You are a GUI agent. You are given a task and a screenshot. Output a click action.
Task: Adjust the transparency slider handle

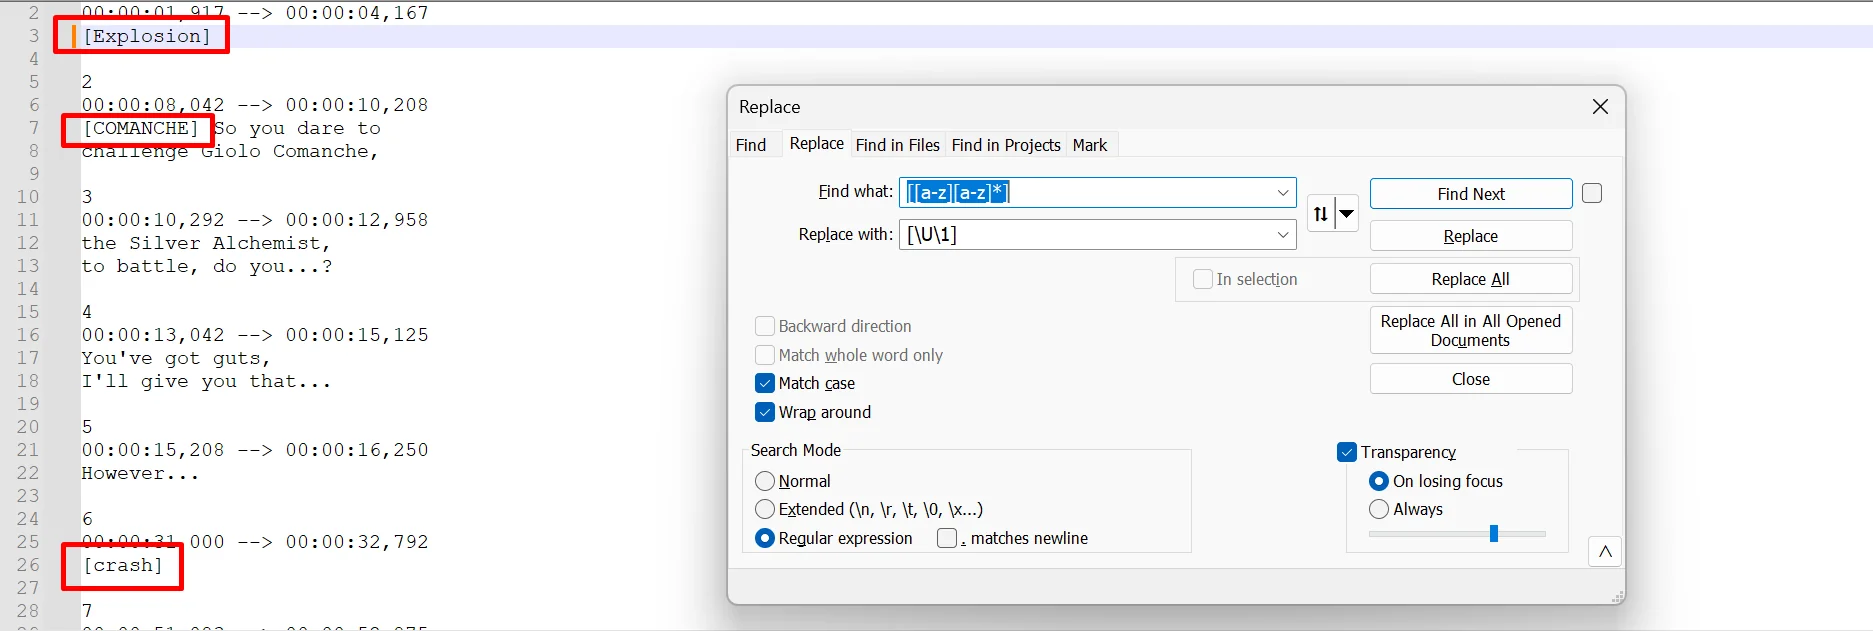tap(1493, 534)
